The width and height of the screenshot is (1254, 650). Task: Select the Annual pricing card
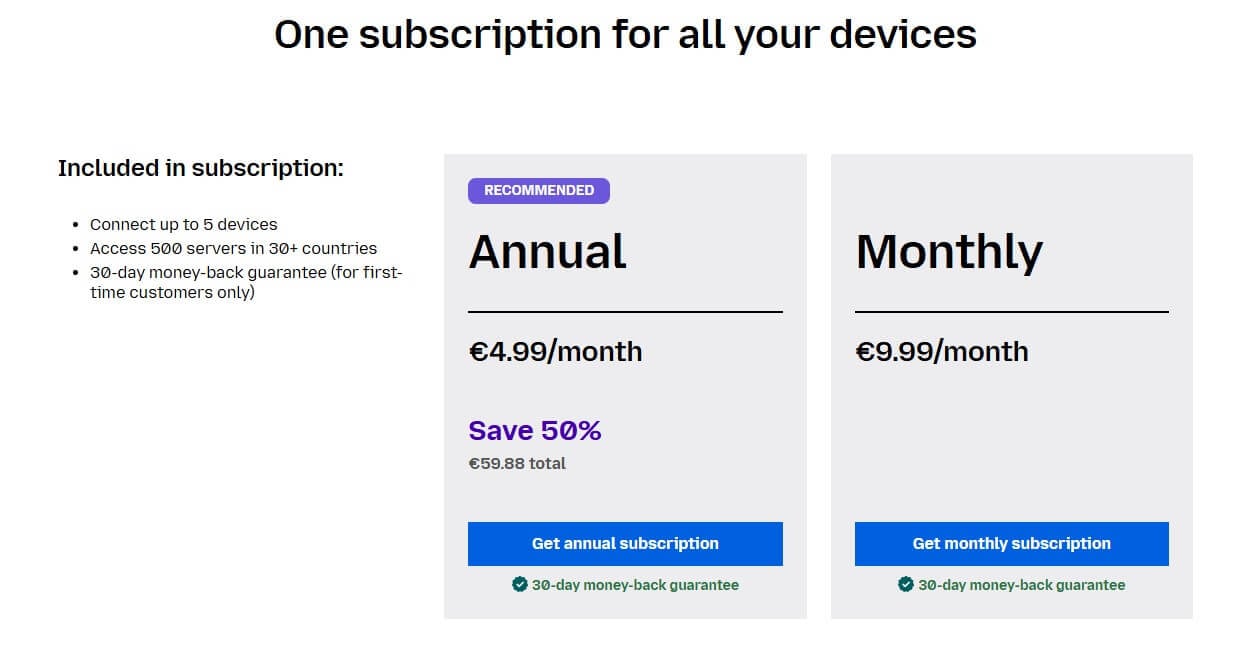click(x=625, y=385)
